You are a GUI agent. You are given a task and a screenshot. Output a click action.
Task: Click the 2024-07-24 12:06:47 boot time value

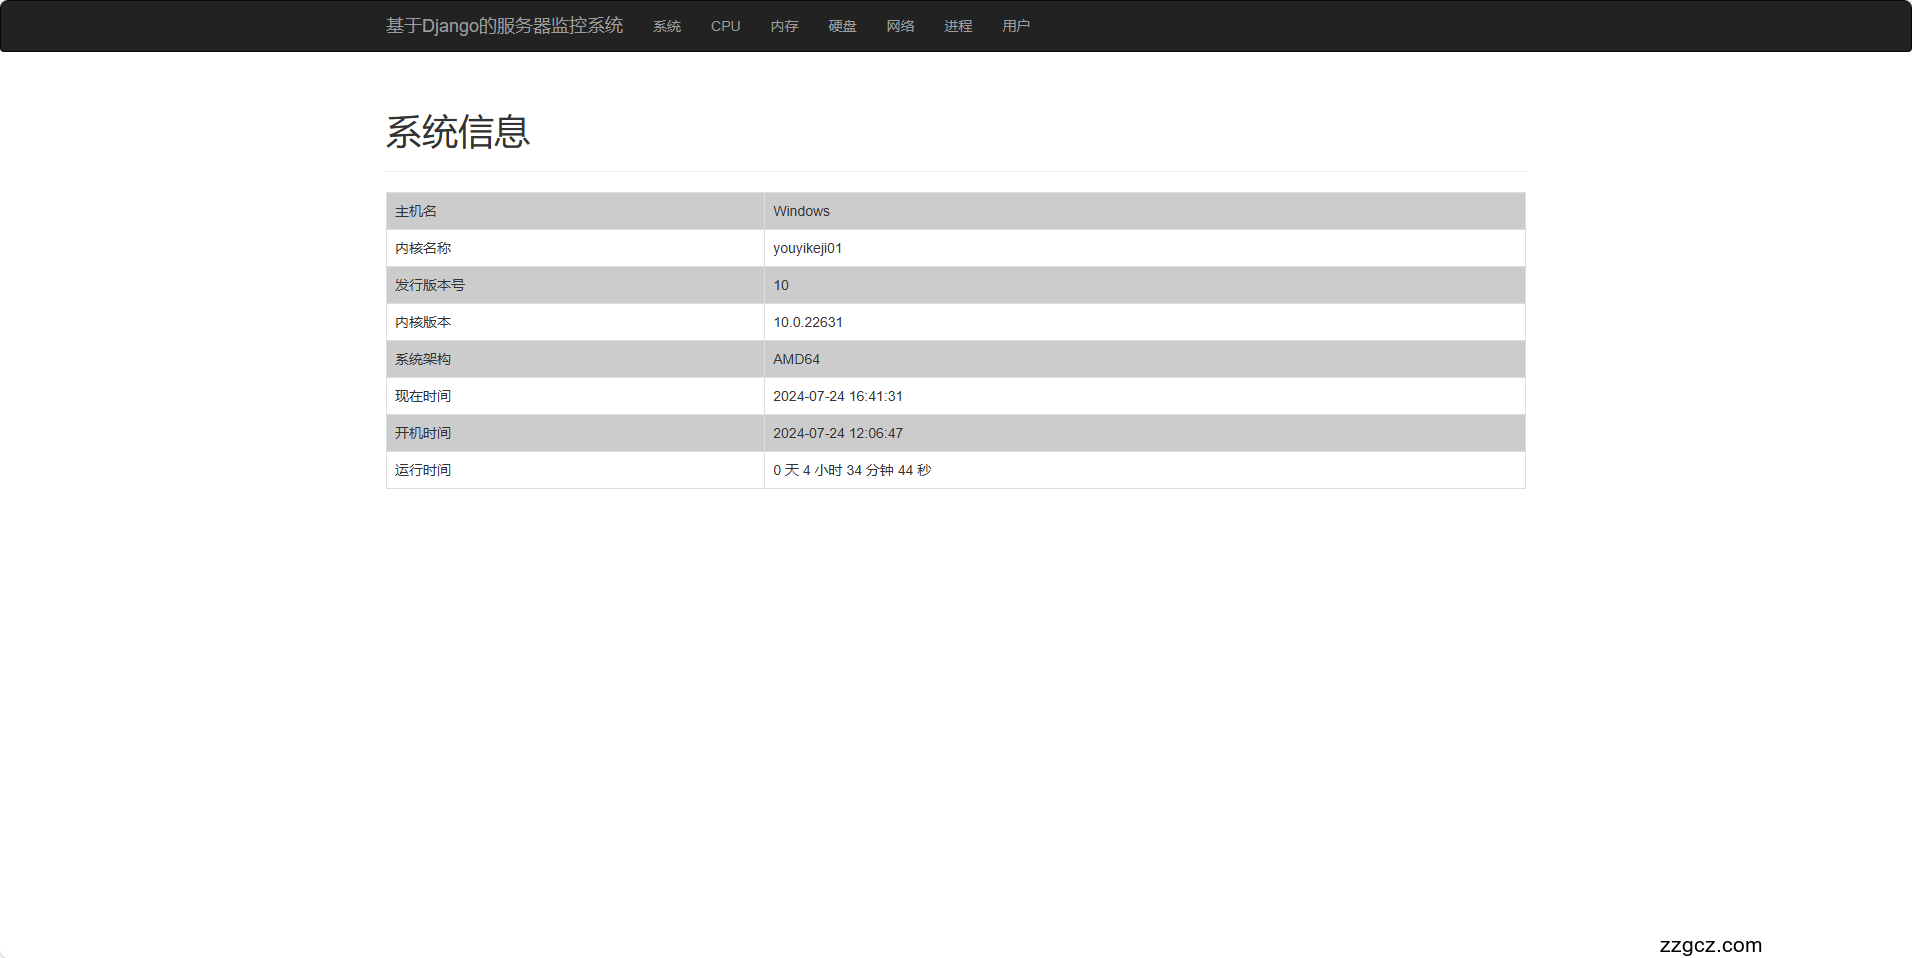(838, 433)
